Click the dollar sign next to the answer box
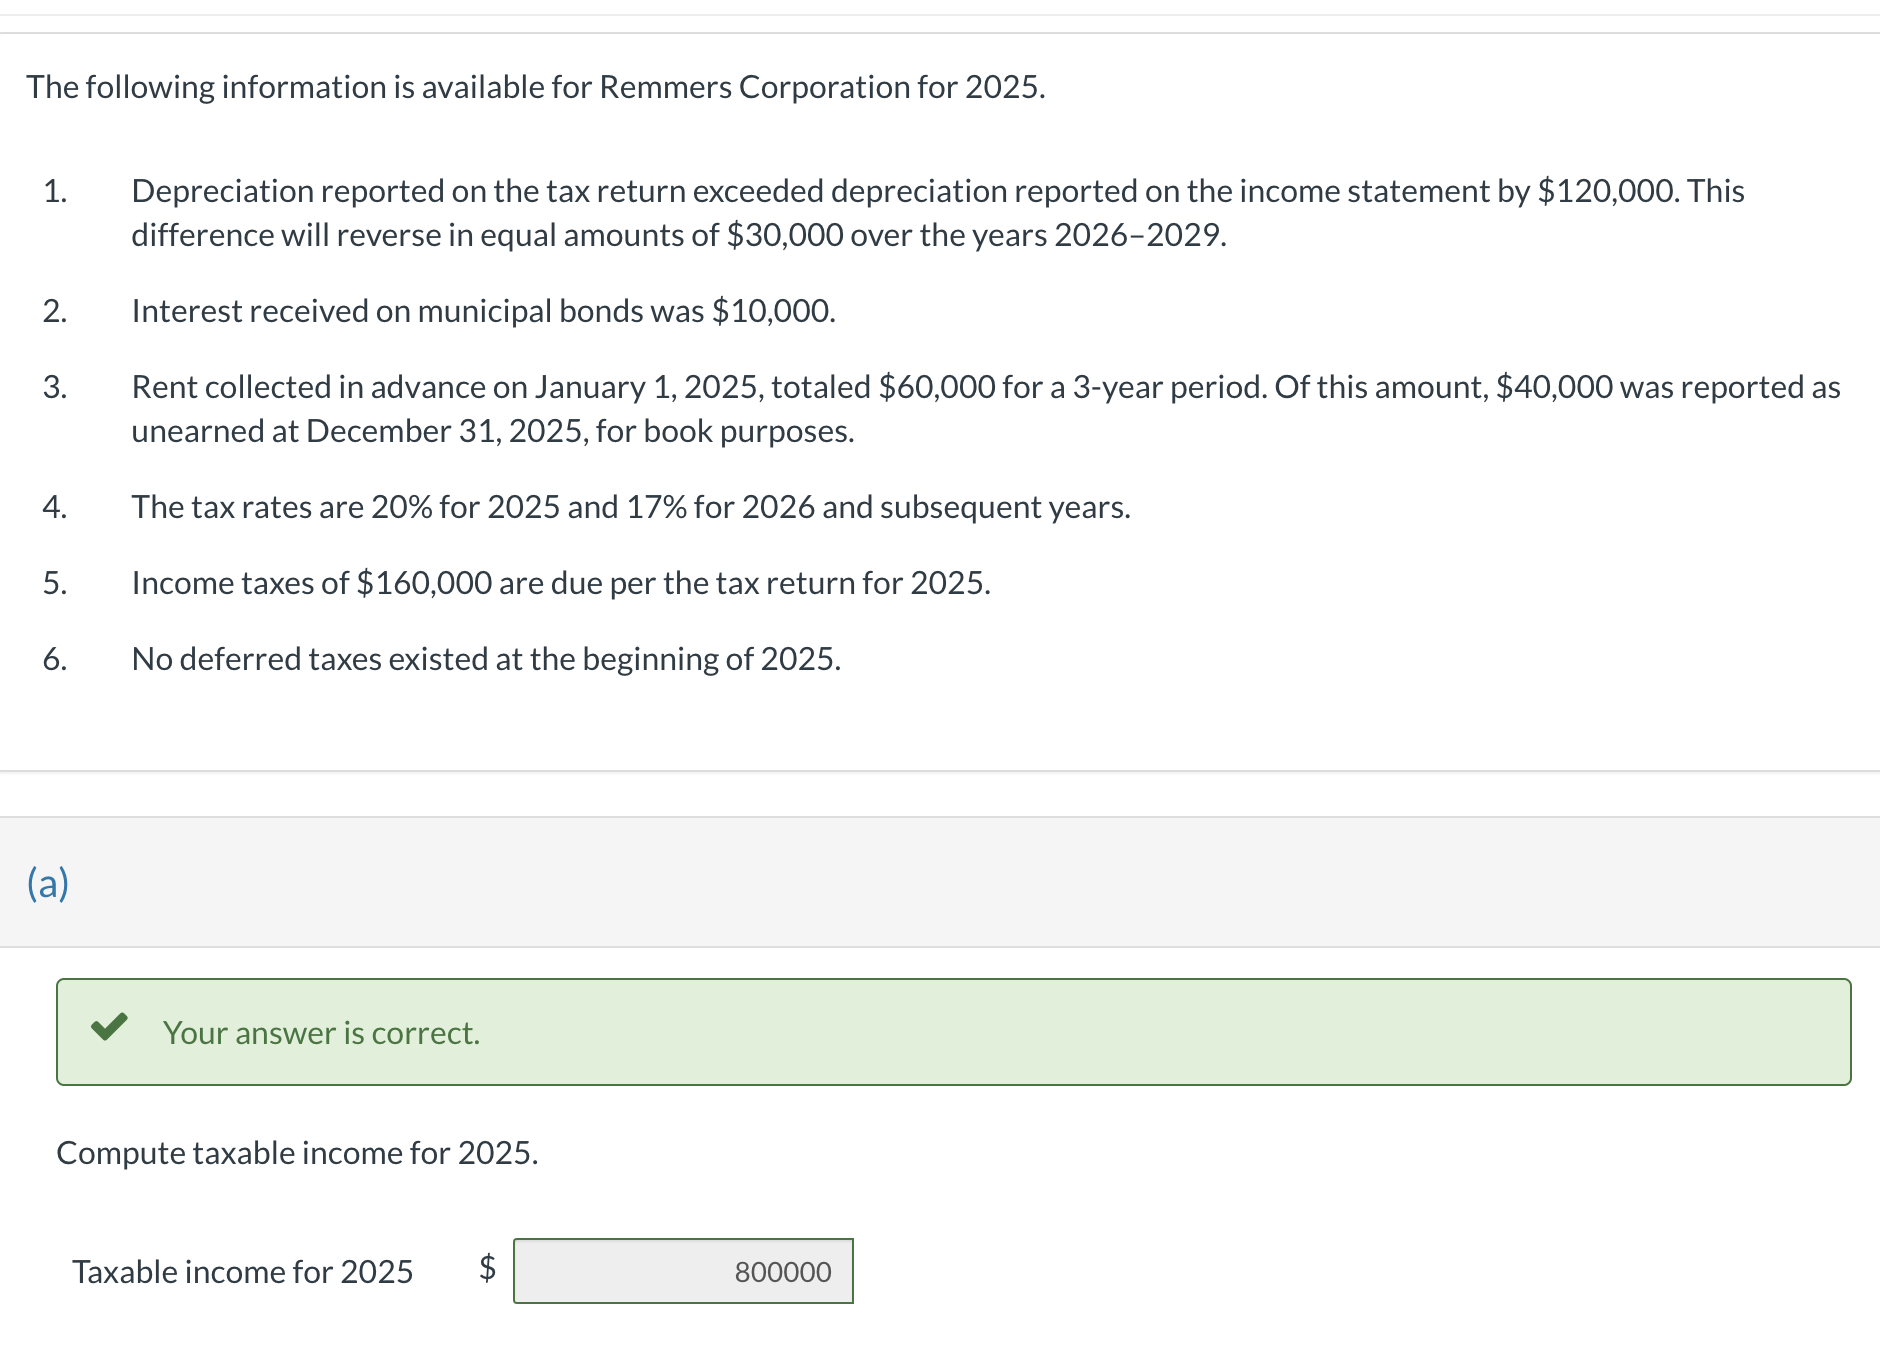This screenshot has width=1880, height=1364. (x=487, y=1272)
